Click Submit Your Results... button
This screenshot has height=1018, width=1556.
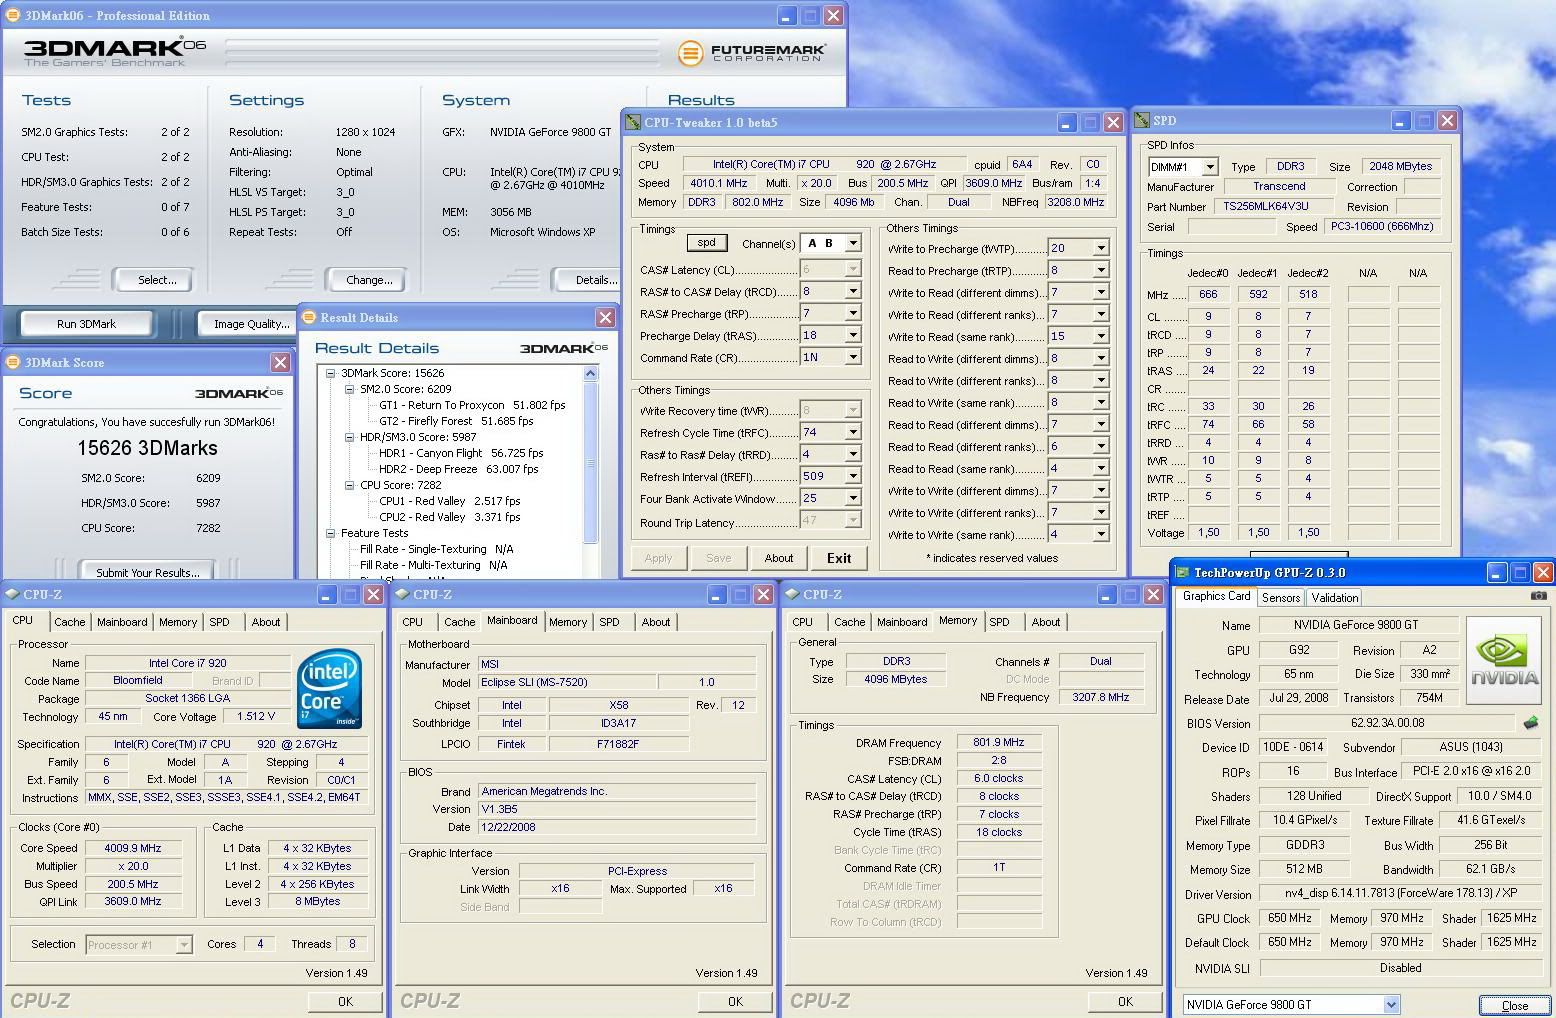[x=148, y=572]
